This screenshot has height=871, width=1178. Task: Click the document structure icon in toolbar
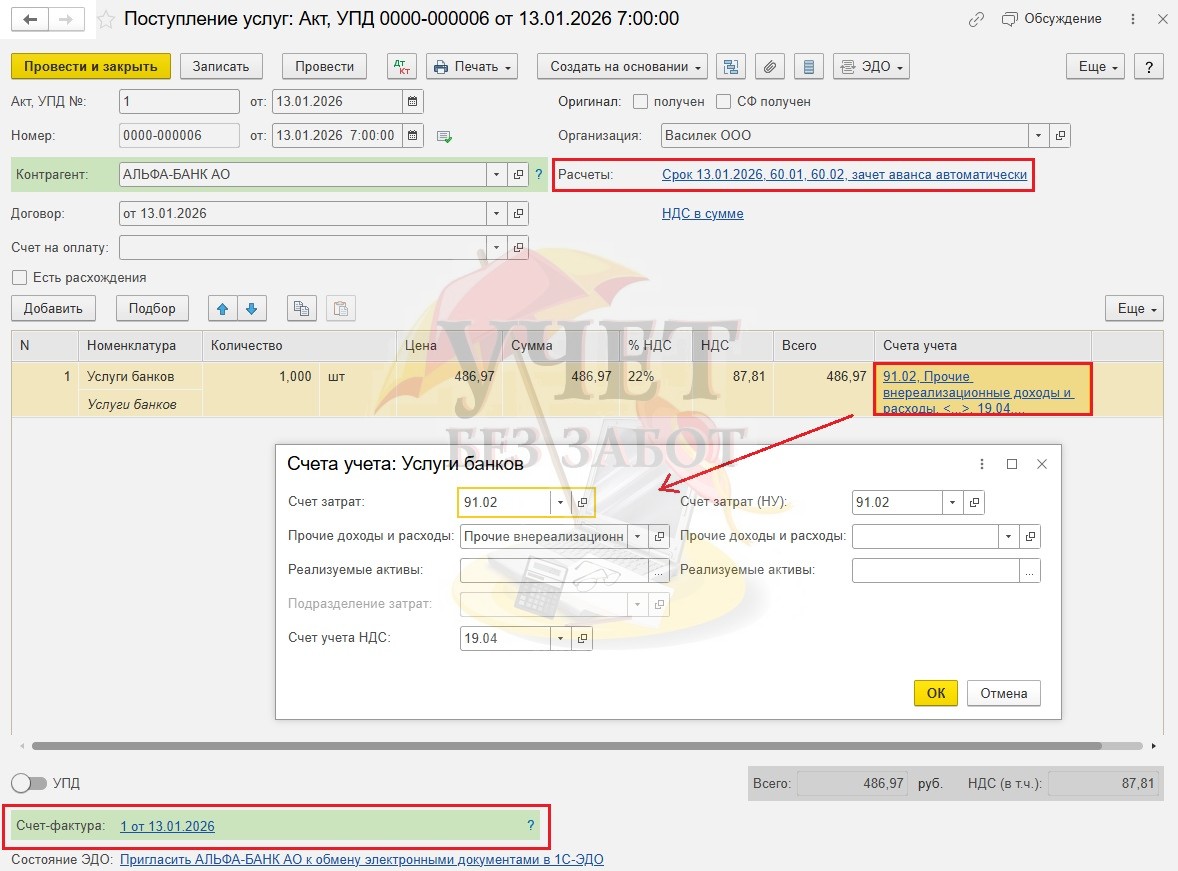731,67
